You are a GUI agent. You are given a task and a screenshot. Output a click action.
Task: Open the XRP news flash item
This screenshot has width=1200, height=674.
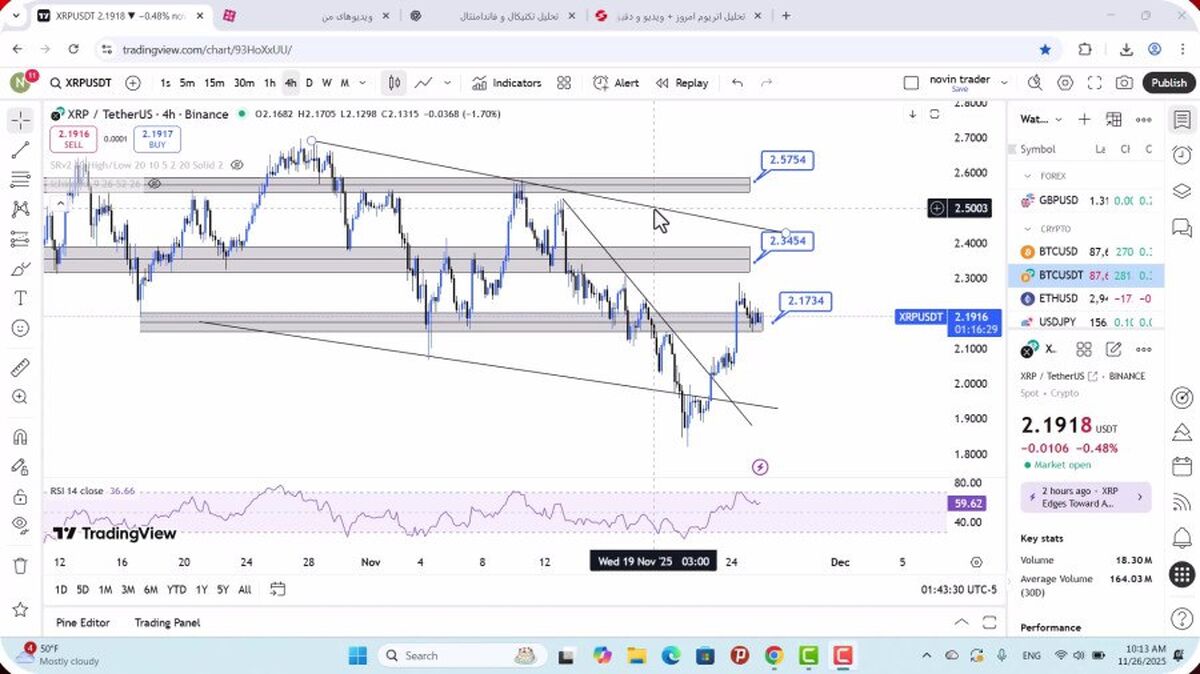coord(1086,497)
